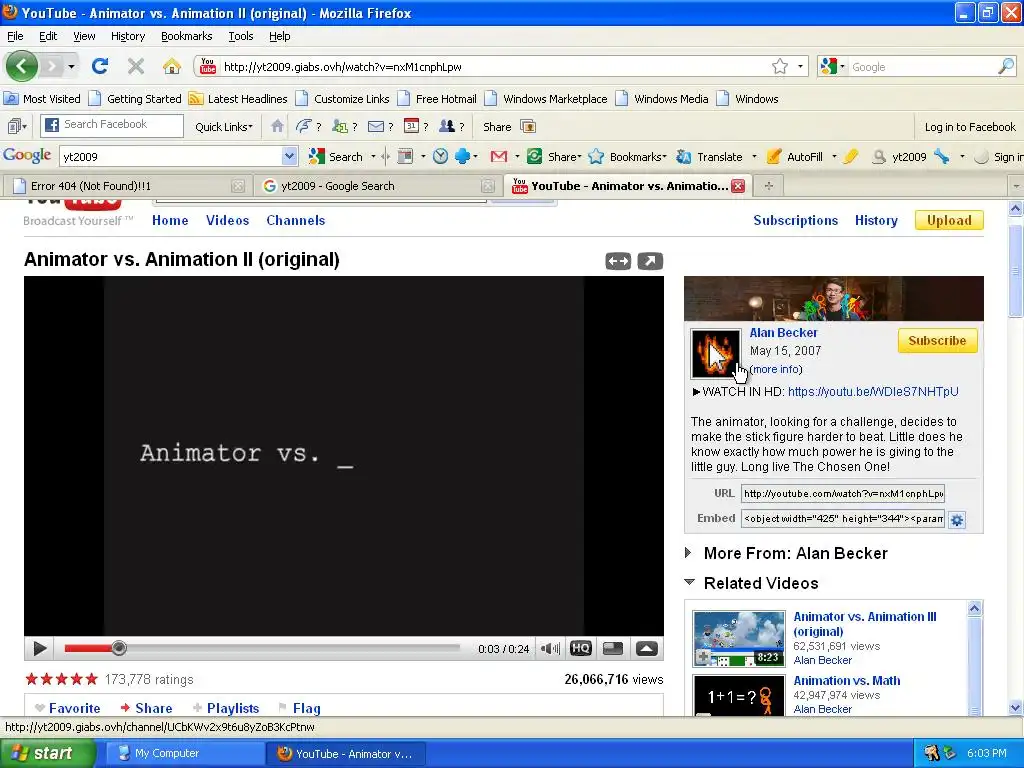Viewport: 1024px width, 768px height.
Task: Click the Google toolbar highlighter icon
Action: tap(851, 156)
